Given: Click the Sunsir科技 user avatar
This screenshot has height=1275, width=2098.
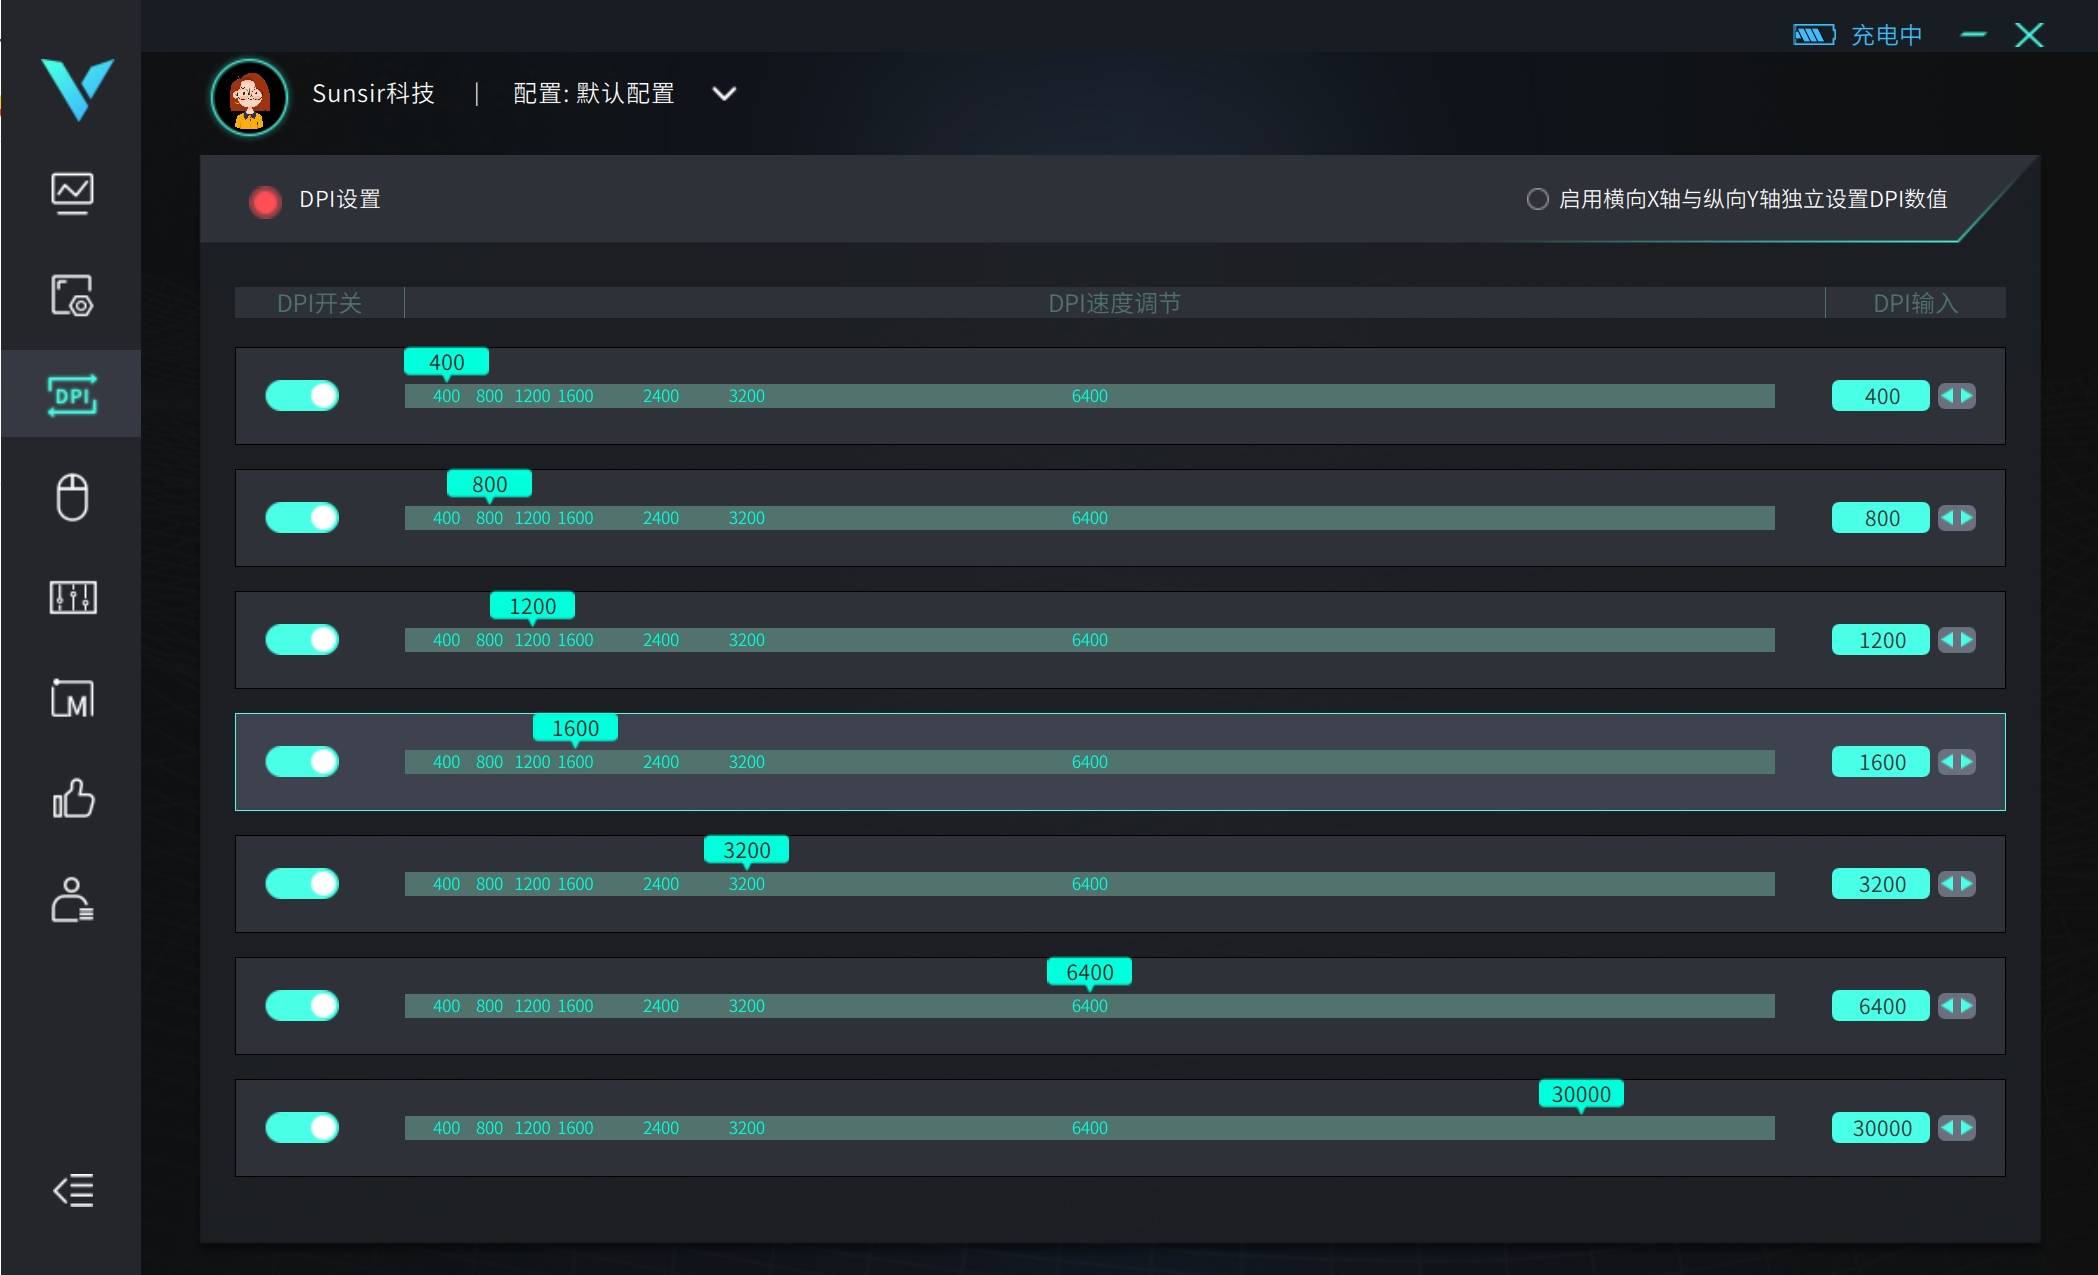Looking at the screenshot, I should [x=249, y=97].
